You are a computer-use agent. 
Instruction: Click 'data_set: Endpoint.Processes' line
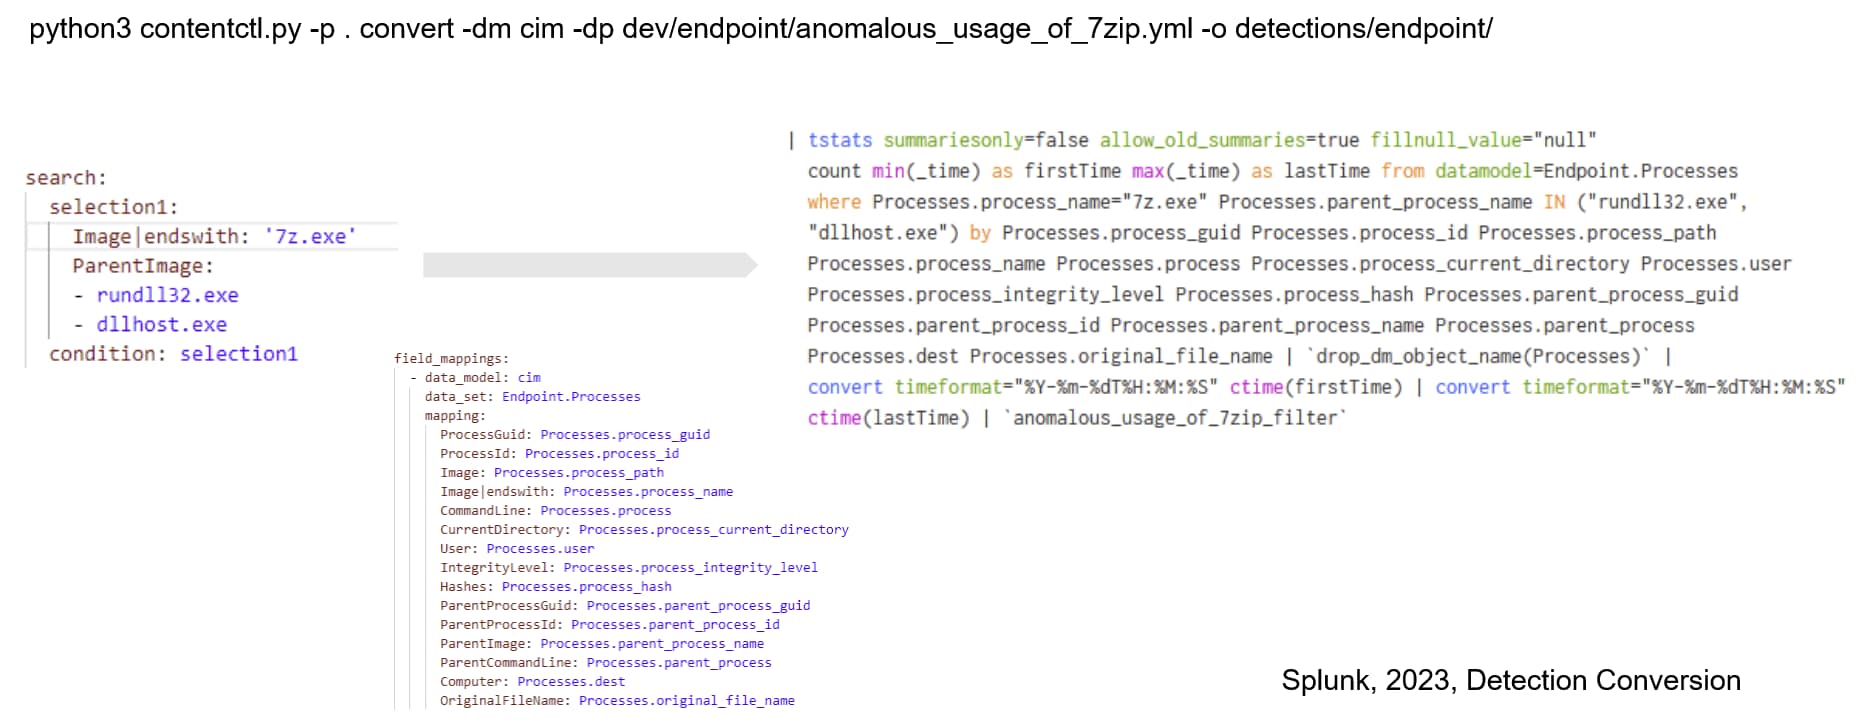[533, 397]
